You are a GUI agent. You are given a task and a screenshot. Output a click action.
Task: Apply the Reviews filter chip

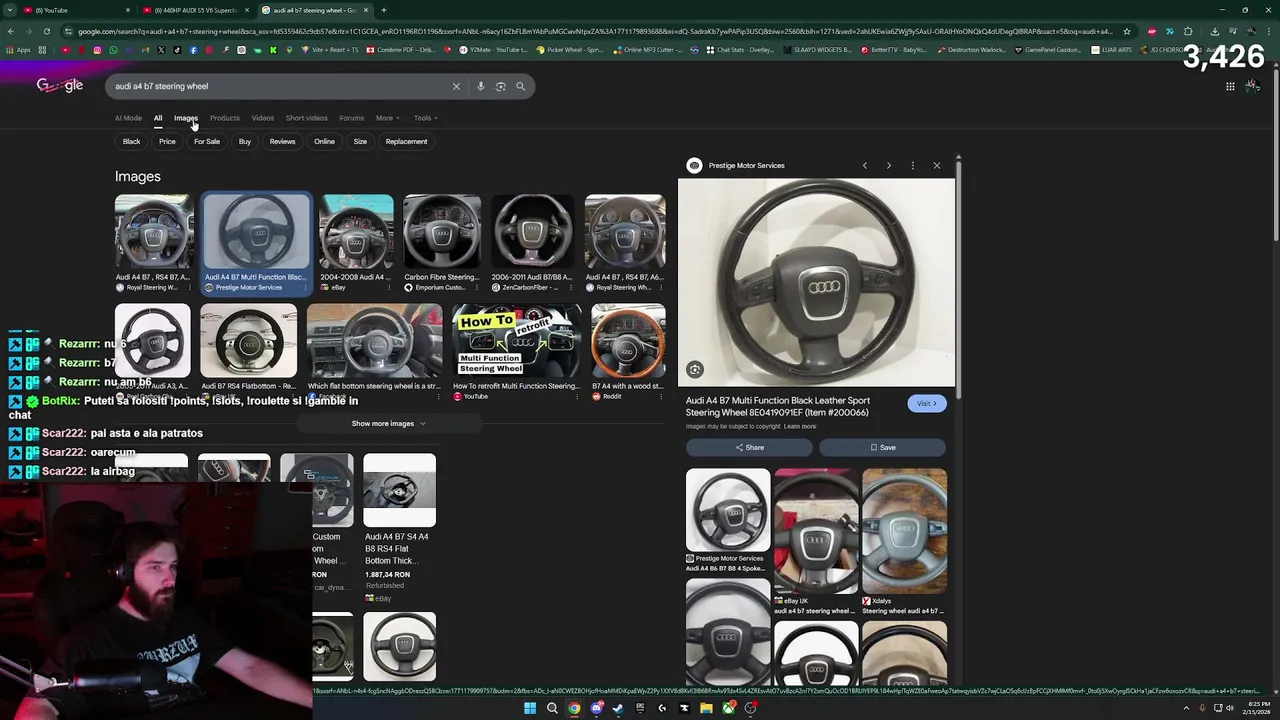(282, 141)
